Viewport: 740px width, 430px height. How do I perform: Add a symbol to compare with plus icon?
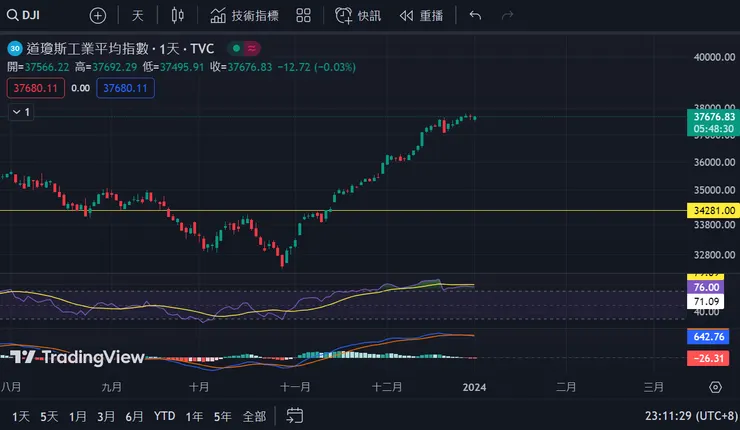(98, 16)
